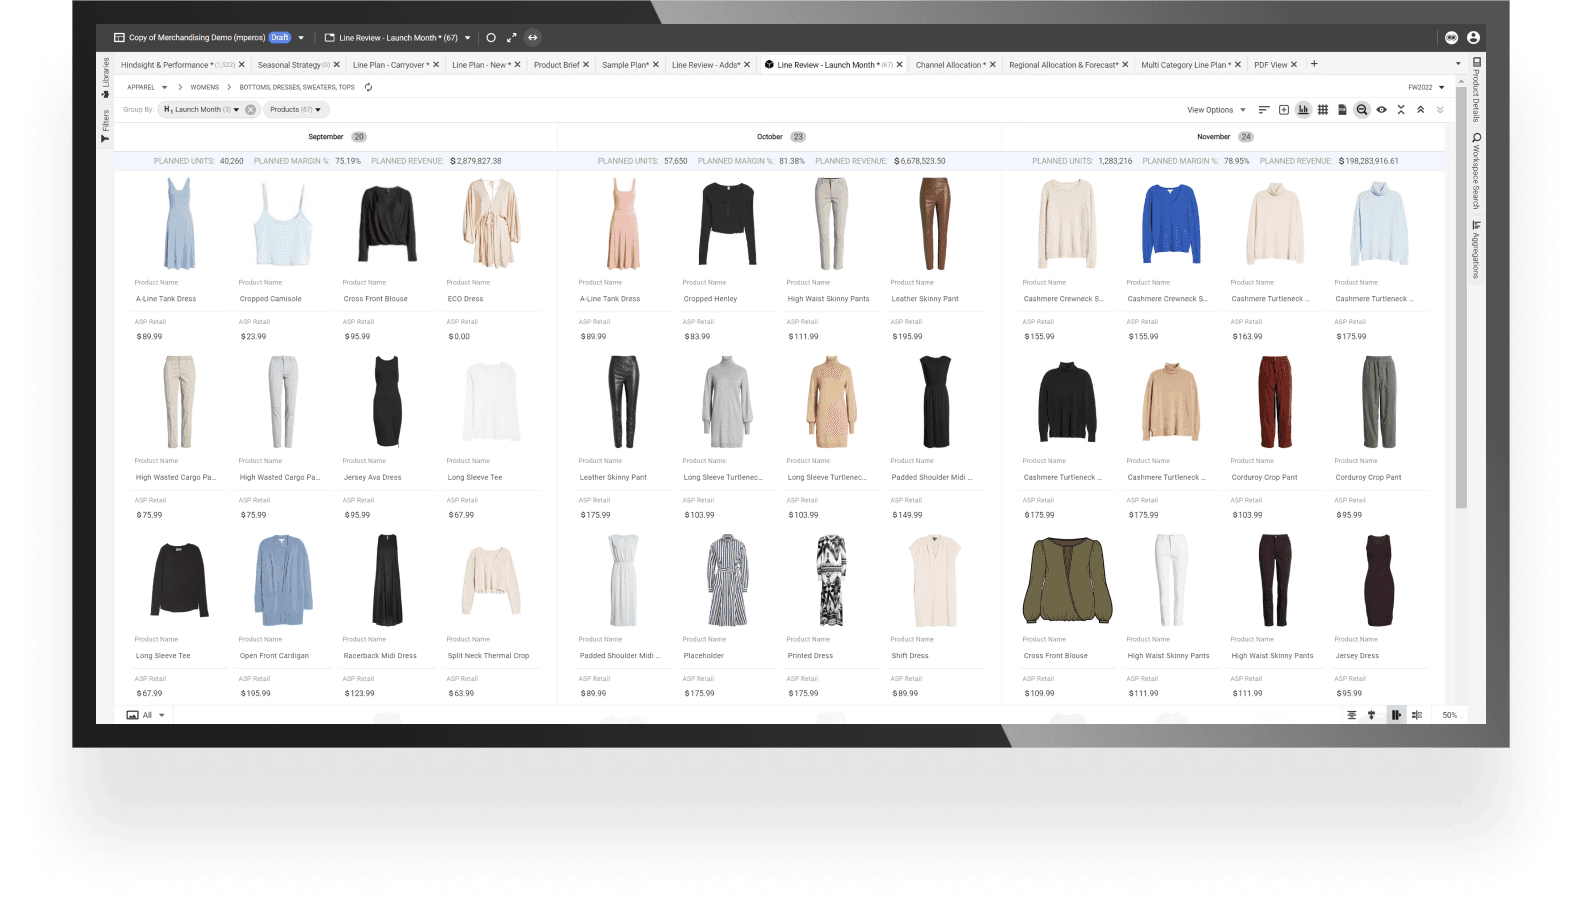Click the add plus-box icon in toolbar
The width and height of the screenshot is (1581, 909).
[1284, 110]
